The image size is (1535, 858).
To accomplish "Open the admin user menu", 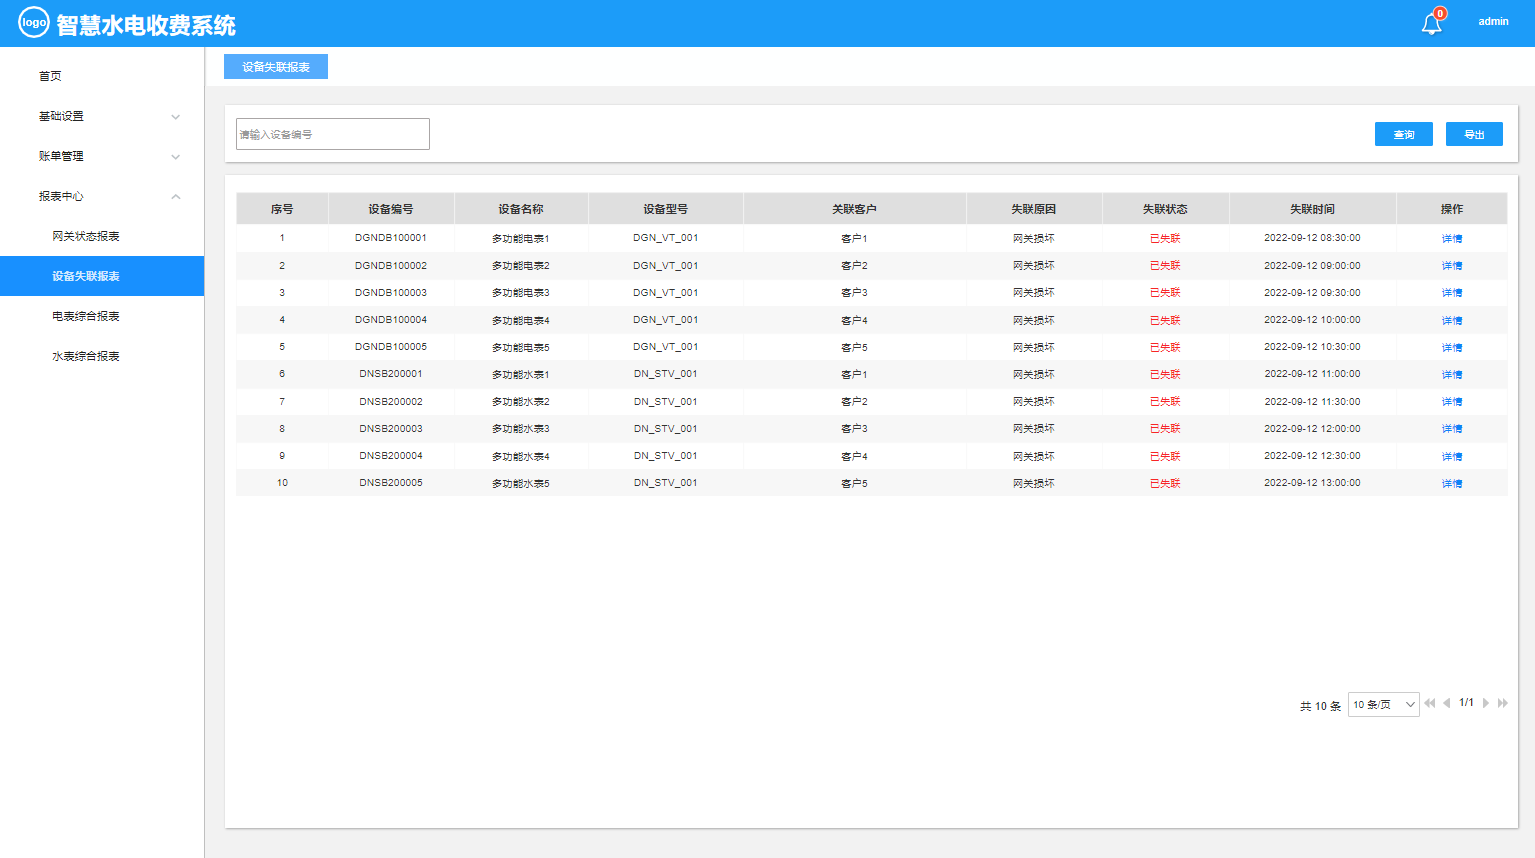I will tap(1493, 21).
